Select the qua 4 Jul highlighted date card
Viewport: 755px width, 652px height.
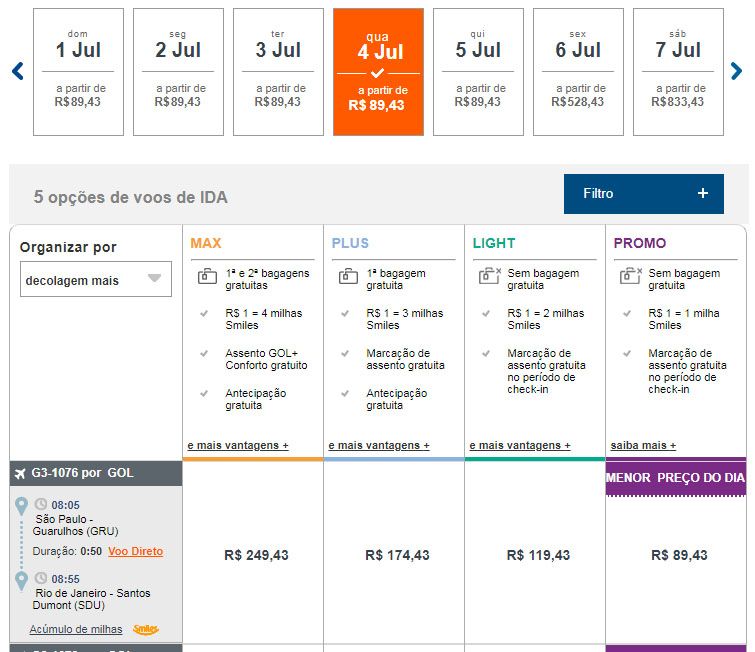click(378, 72)
